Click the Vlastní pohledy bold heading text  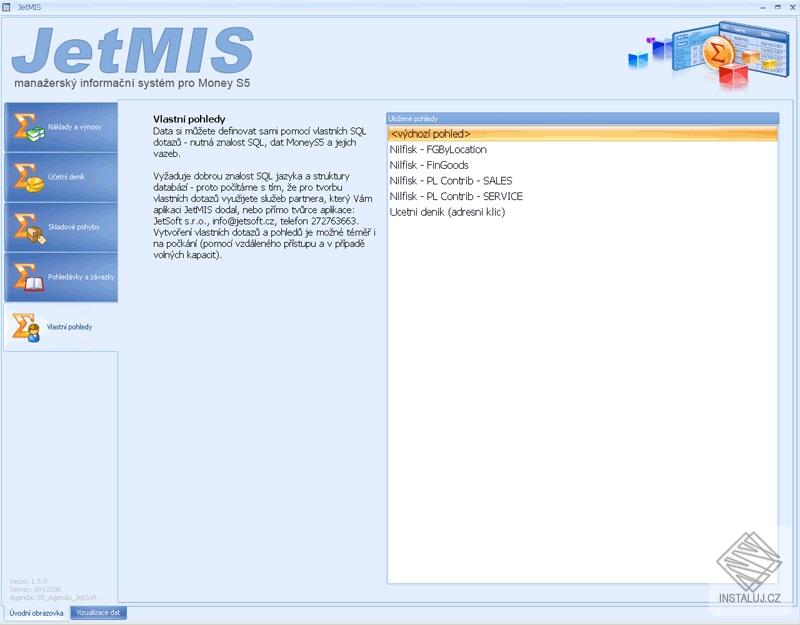pyautogui.click(x=189, y=119)
